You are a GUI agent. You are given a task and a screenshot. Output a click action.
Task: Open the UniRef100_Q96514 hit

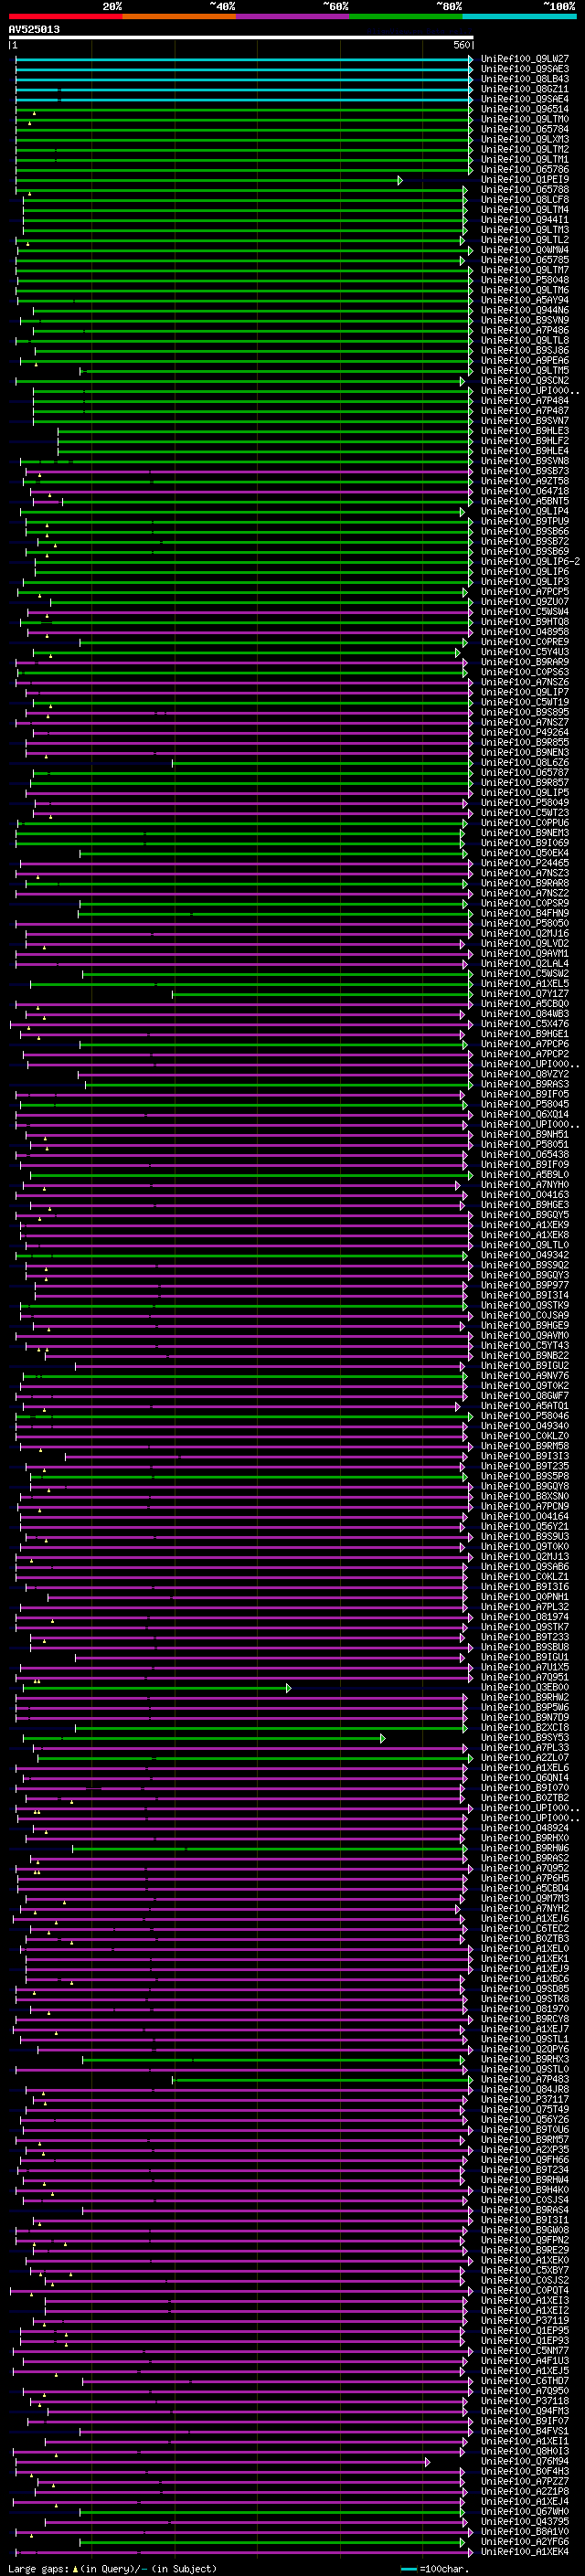click(525, 110)
